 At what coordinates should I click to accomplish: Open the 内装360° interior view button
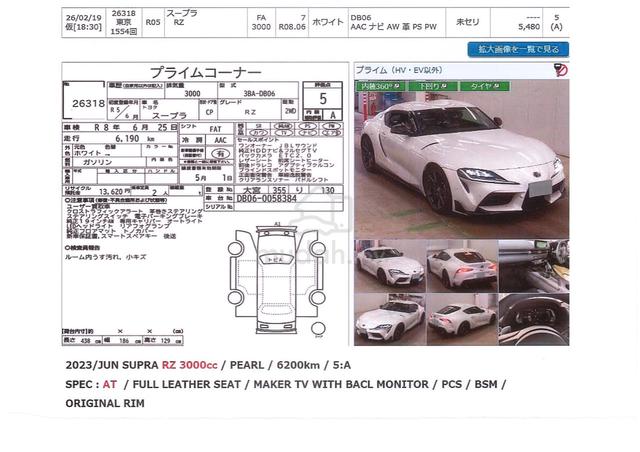381,86
